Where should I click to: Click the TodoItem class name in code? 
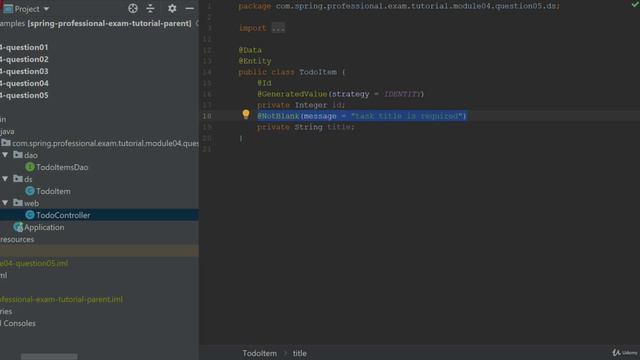pyautogui.click(x=318, y=72)
